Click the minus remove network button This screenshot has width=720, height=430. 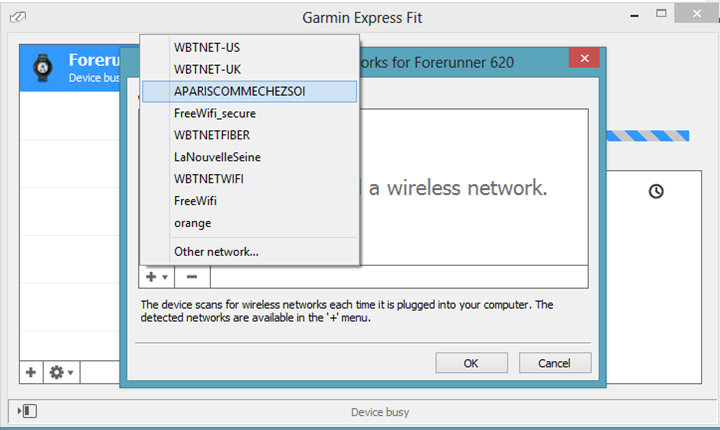pyautogui.click(x=192, y=277)
